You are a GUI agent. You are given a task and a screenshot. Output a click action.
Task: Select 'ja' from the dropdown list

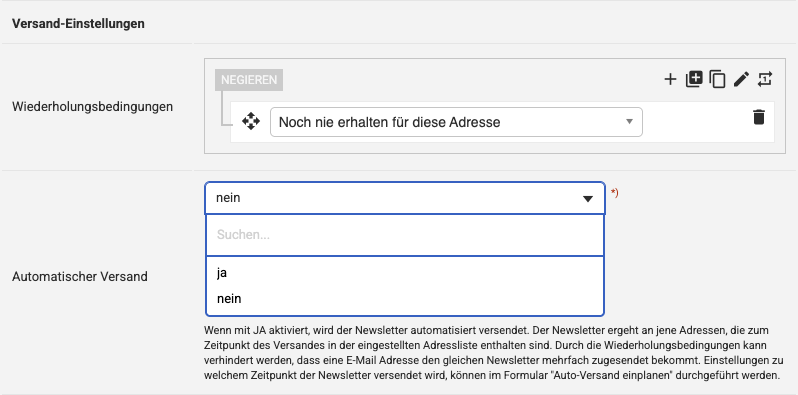[405, 273]
